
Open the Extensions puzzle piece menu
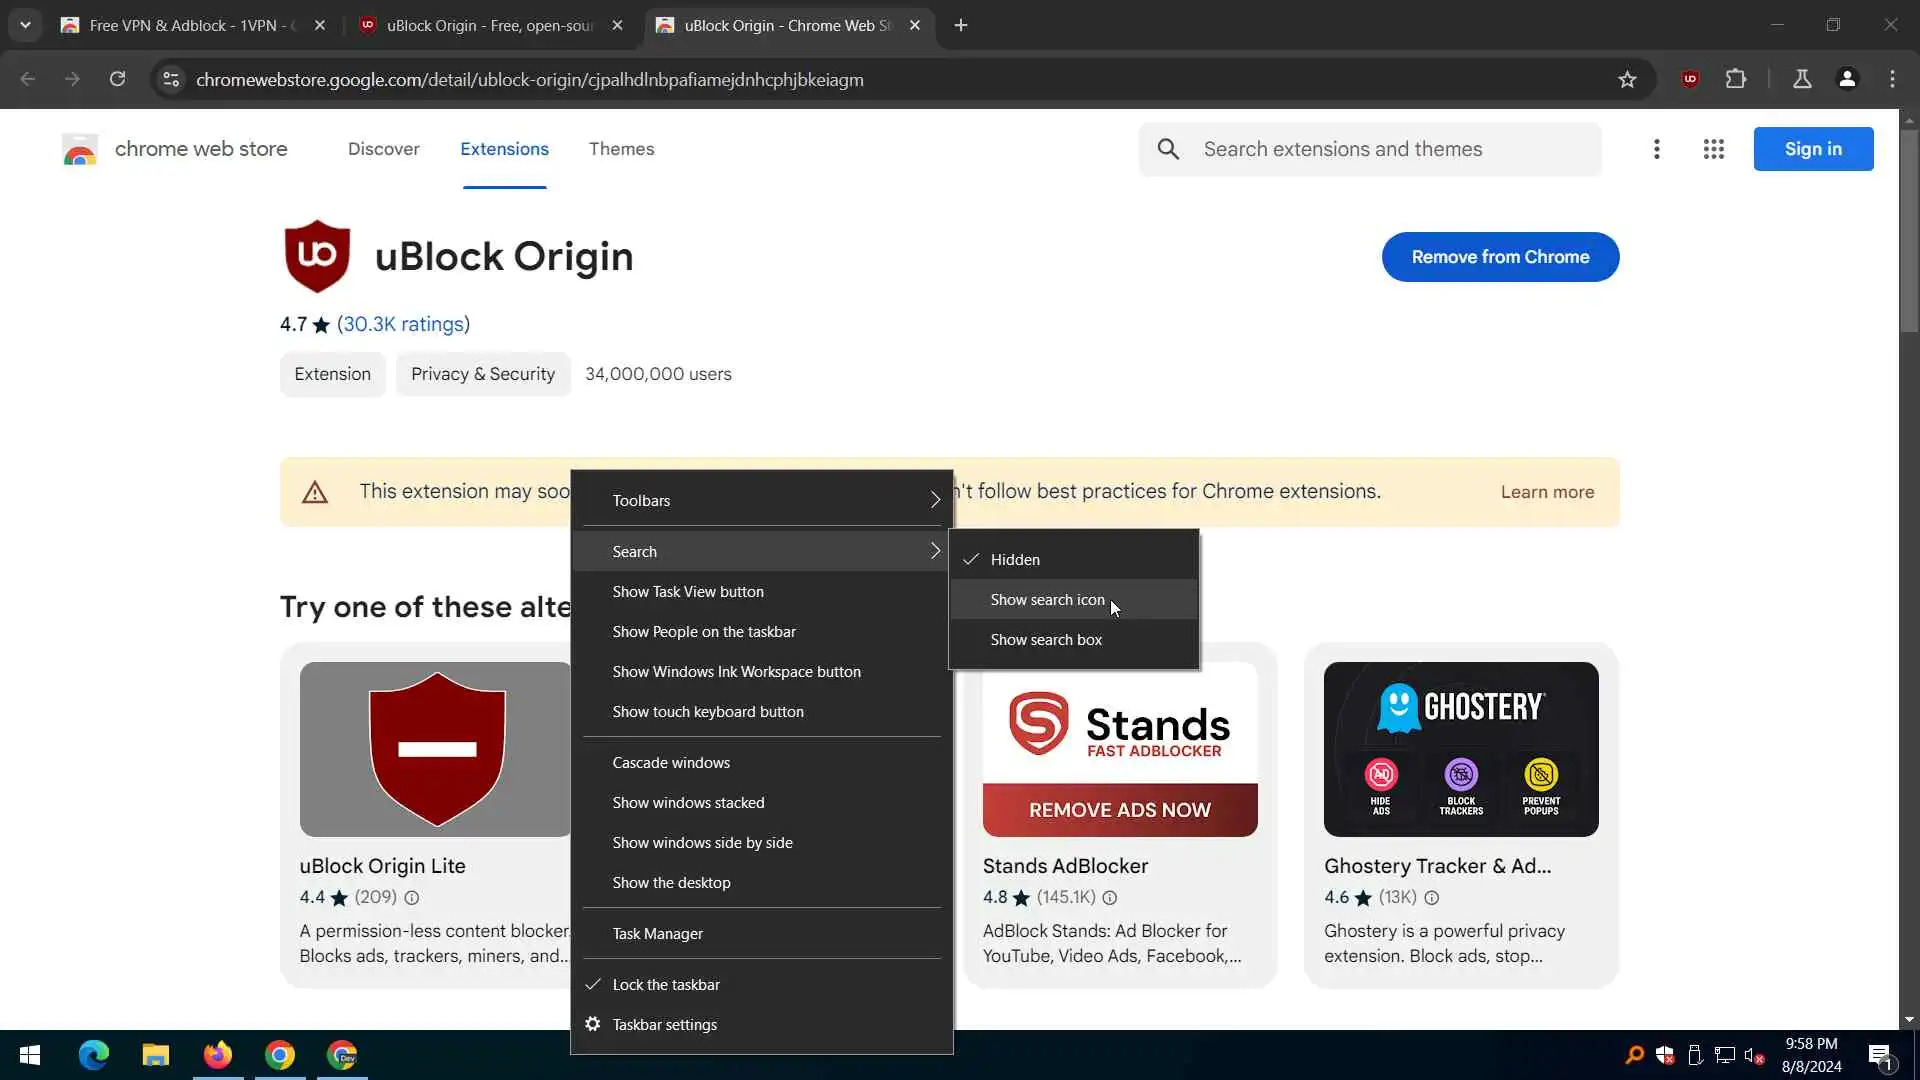(x=1736, y=79)
